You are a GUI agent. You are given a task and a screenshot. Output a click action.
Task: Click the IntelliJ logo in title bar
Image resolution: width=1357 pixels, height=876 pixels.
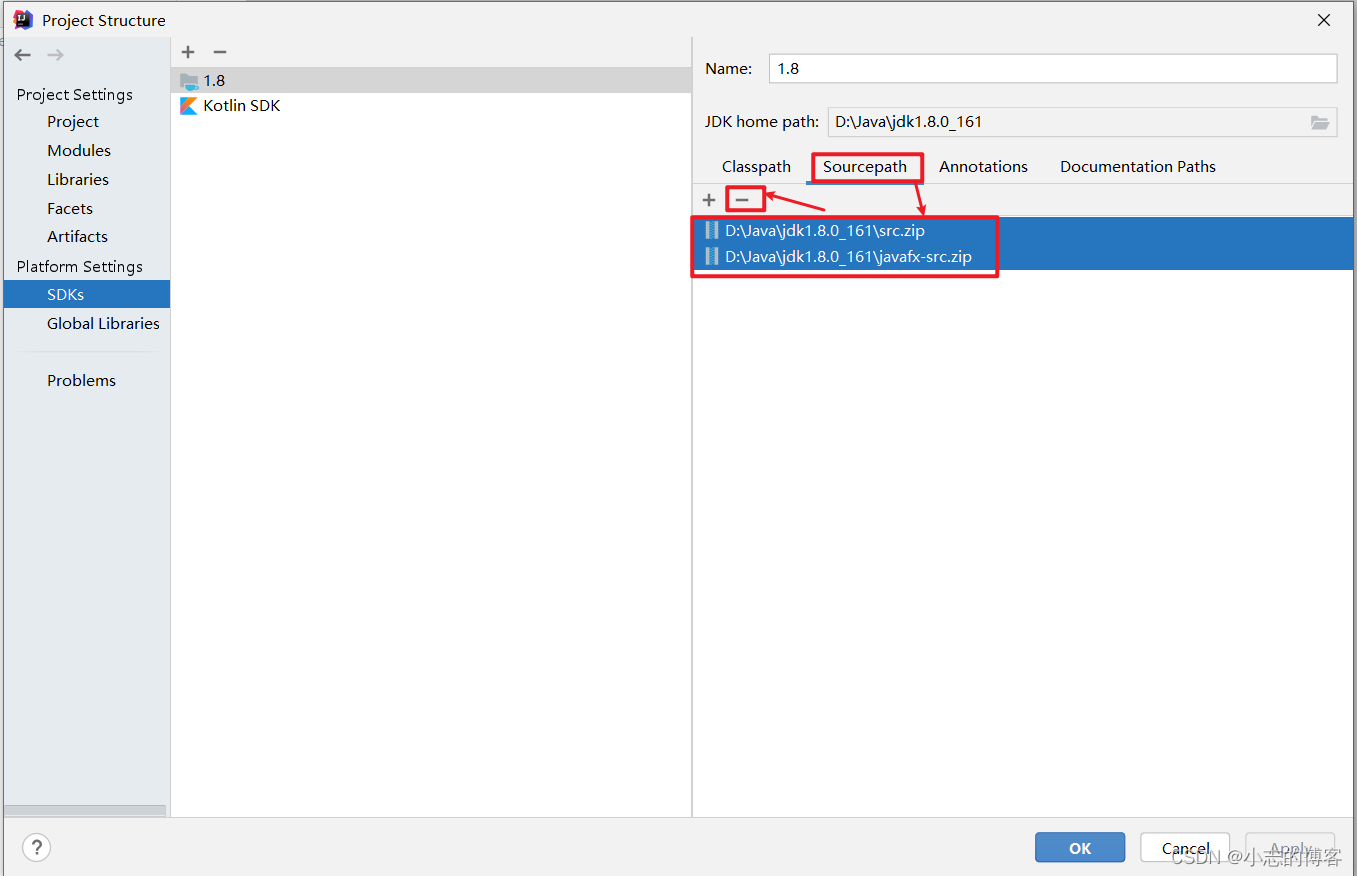pyautogui.click(x=22, y=19)
